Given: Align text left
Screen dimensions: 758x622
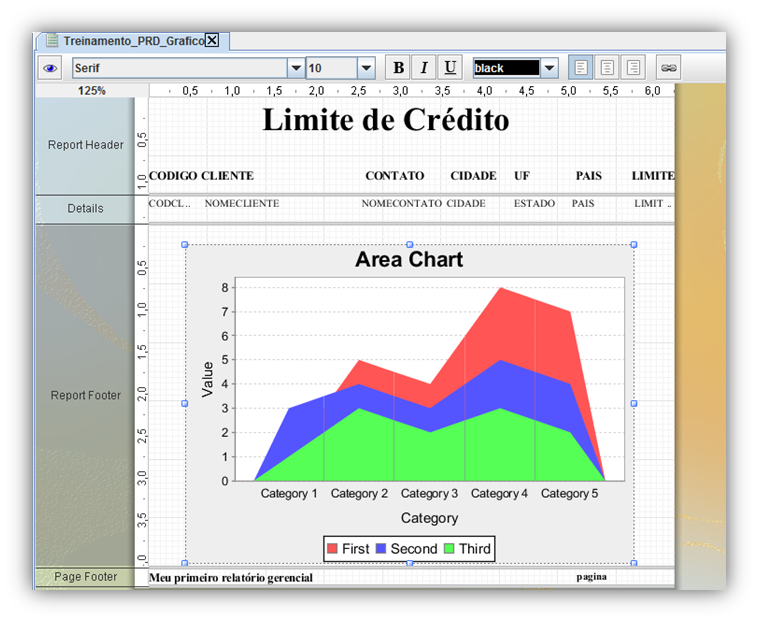Looking at the screenshot, I should [580, 68].
